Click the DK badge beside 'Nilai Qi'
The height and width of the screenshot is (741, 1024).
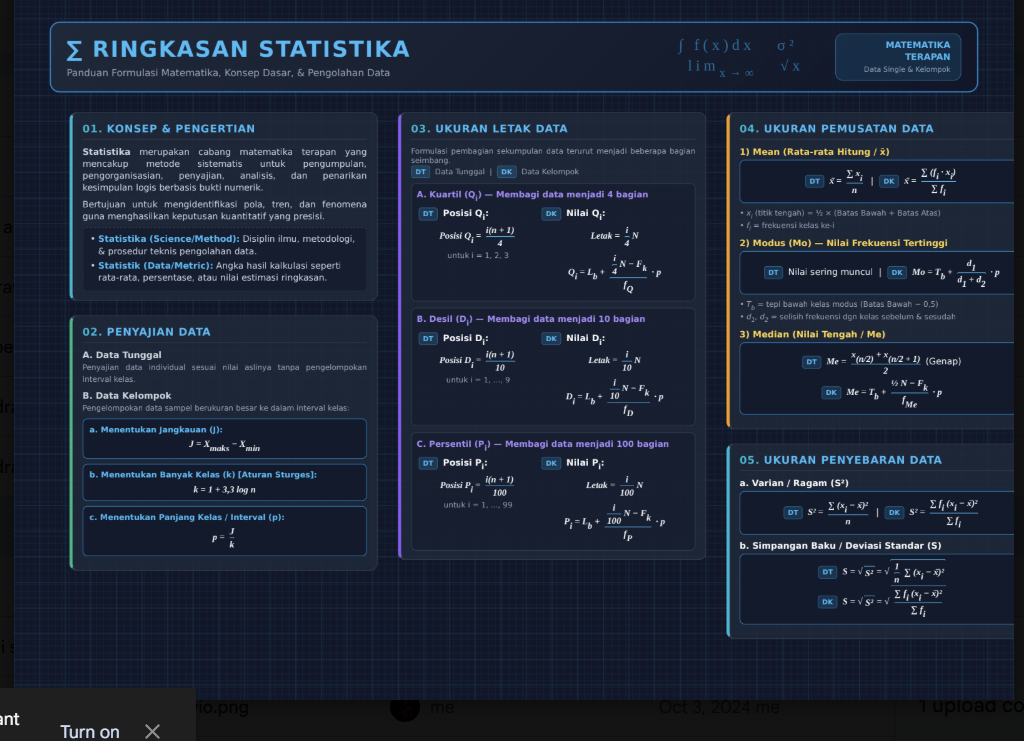(551, 213)
